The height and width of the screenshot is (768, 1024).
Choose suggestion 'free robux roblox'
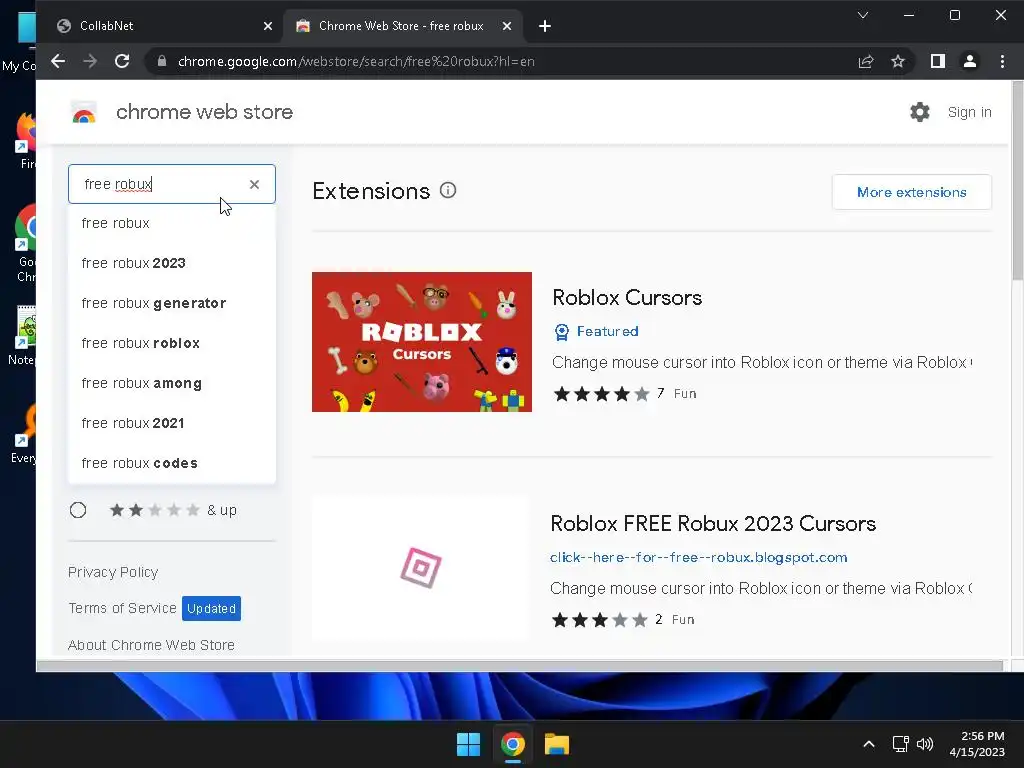click(x=172, y=344)
